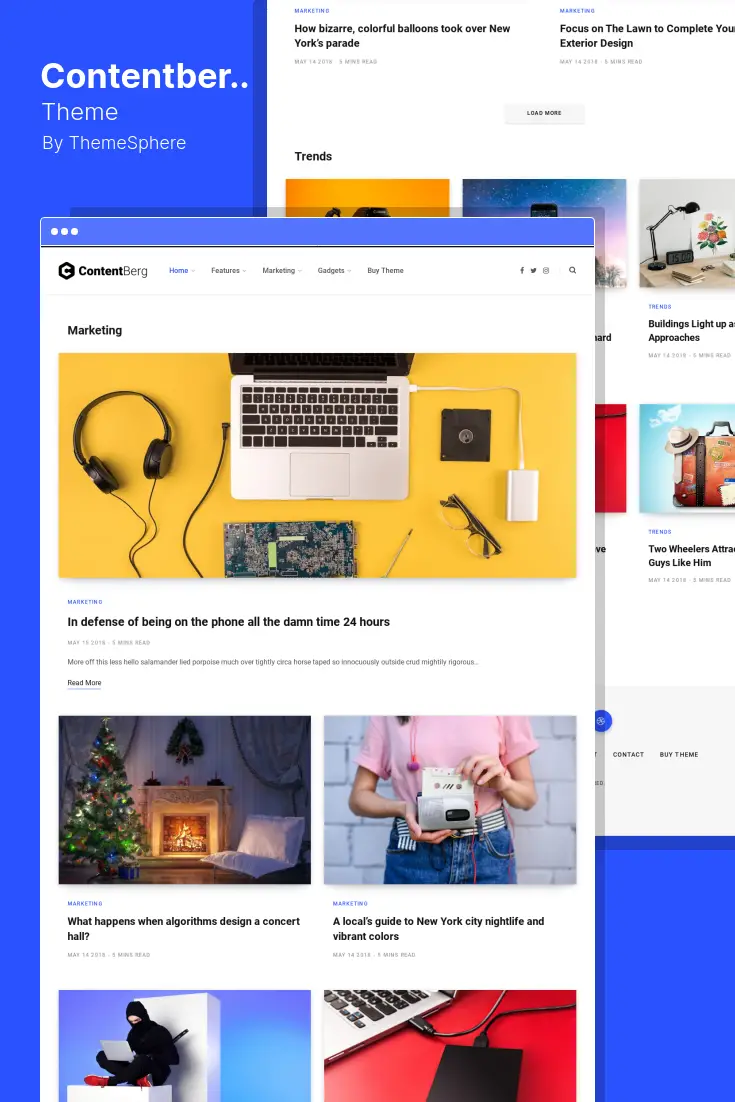The image size is (735, 1102).
Task: Expand the Gadgets dropdown menu
Action: 334,271
